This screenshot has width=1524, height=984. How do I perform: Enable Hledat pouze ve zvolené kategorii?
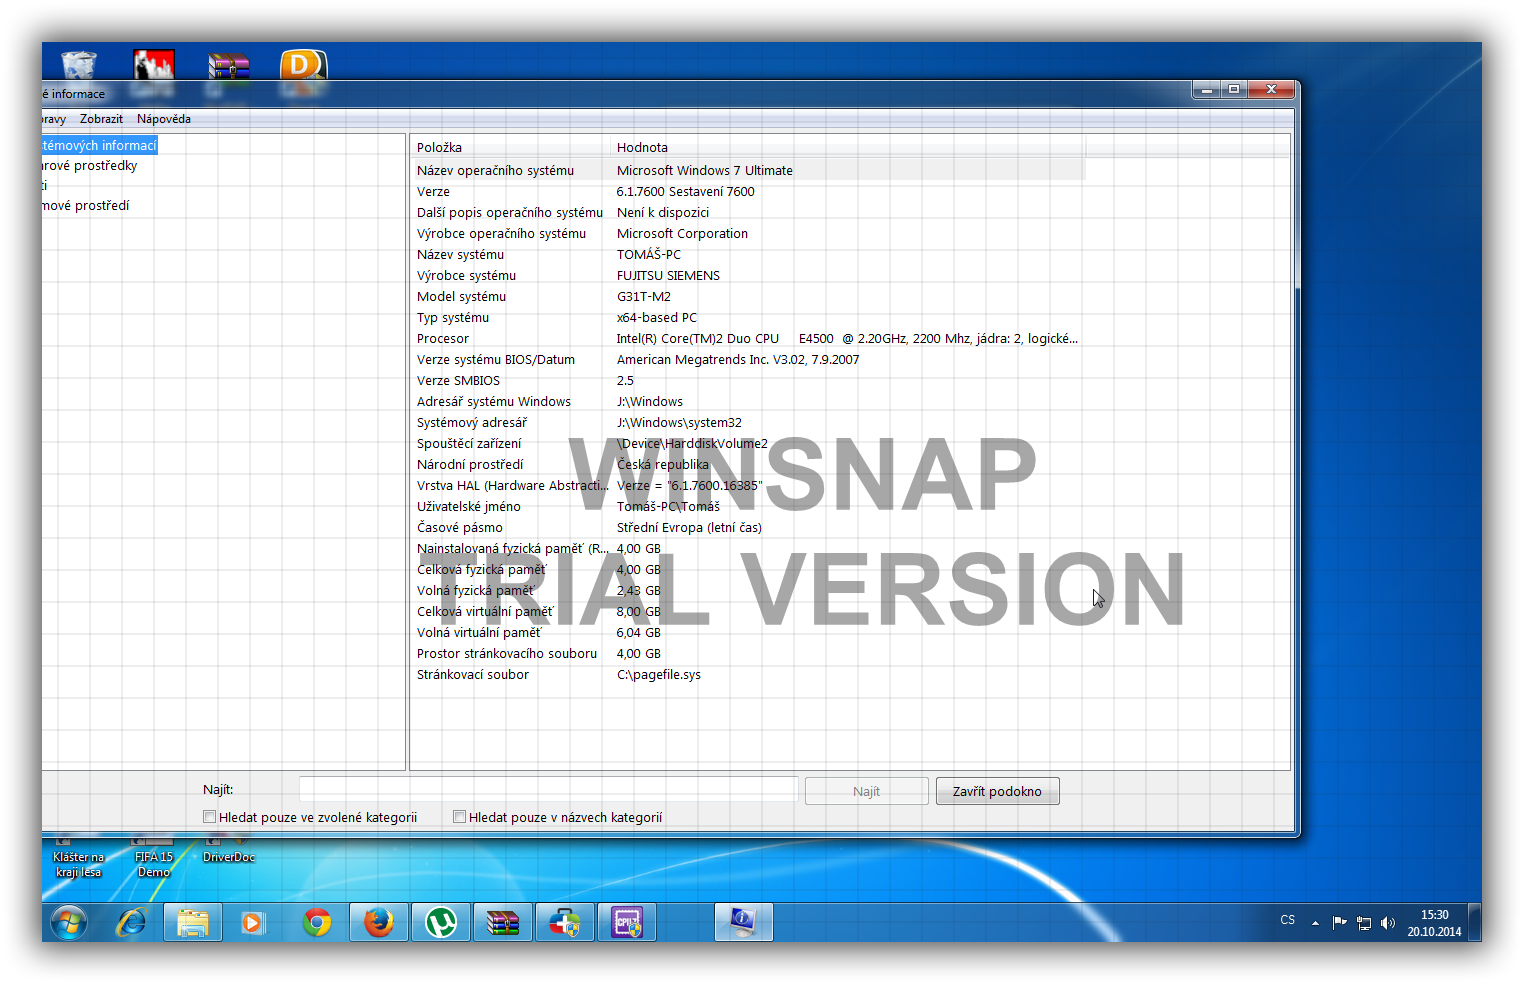[x=209, y=817]
